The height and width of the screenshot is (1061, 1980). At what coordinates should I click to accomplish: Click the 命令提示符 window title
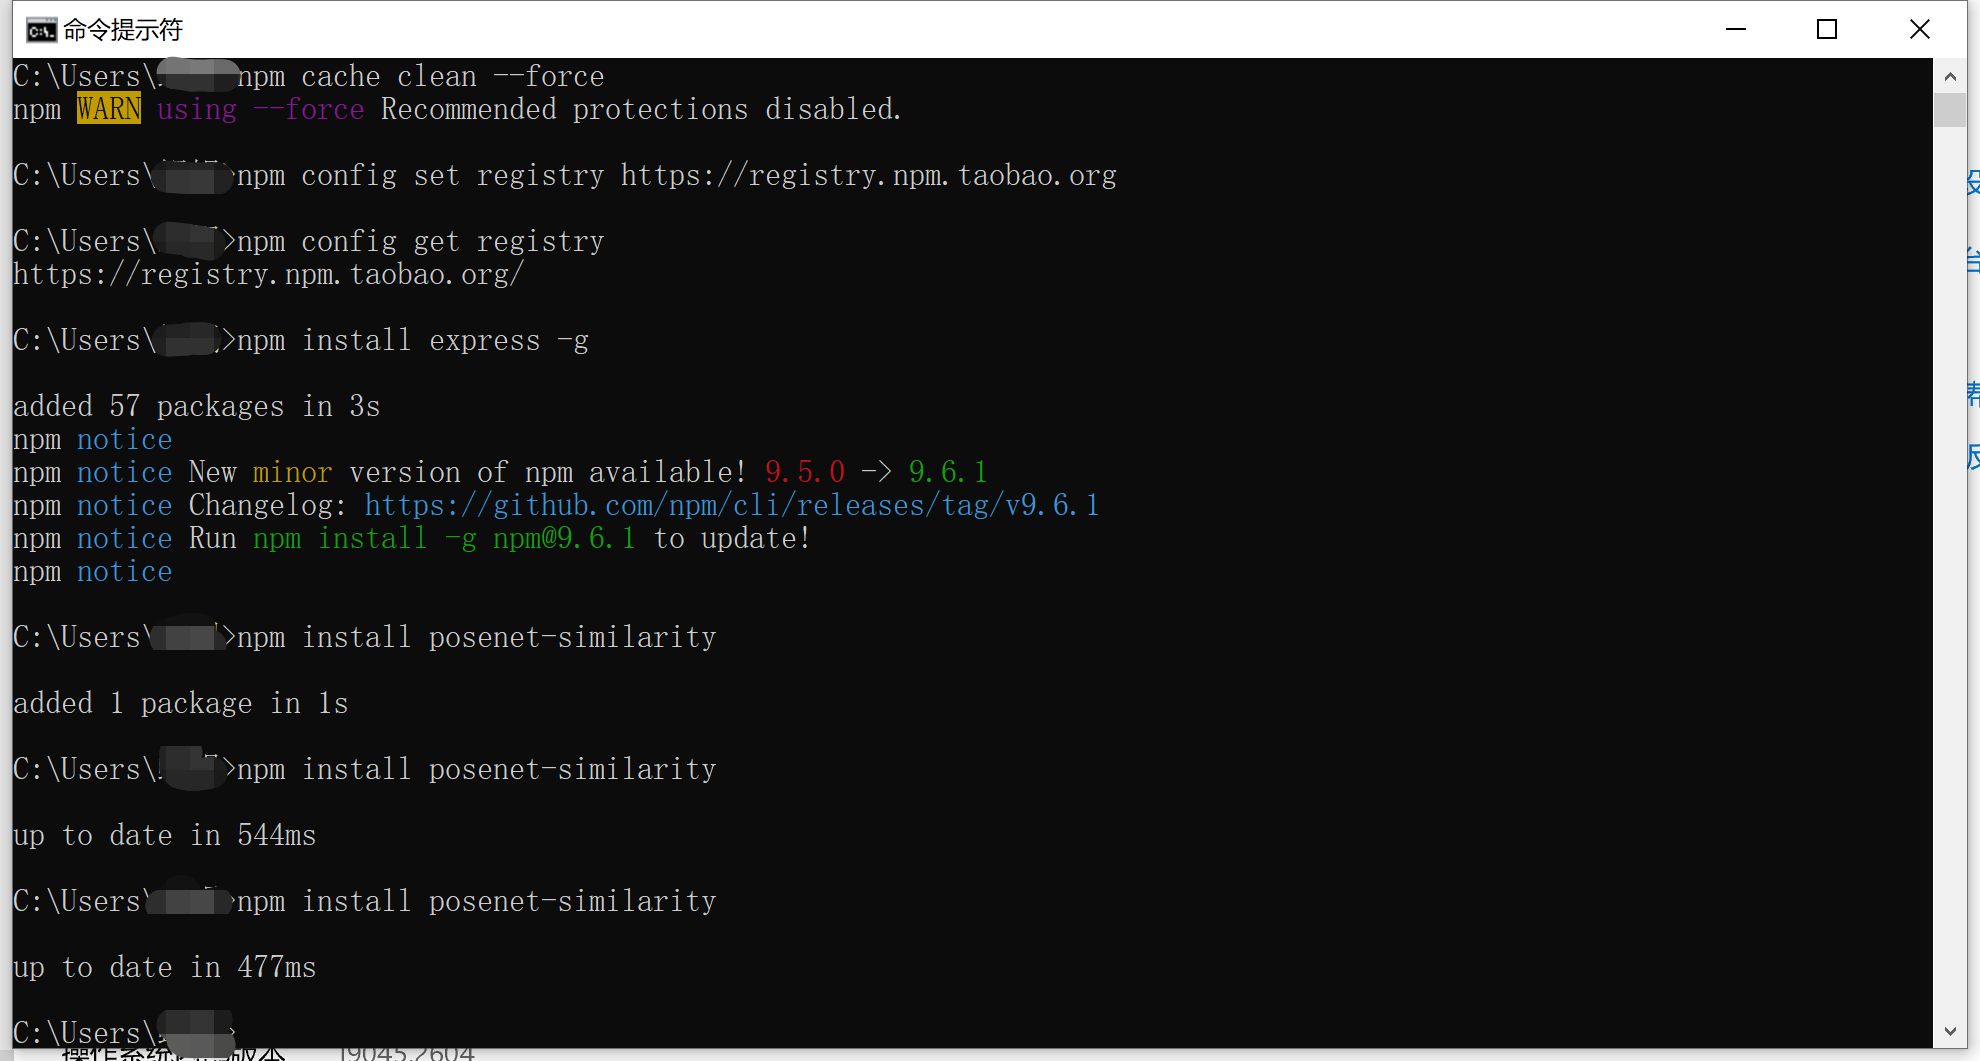point(121,29)
